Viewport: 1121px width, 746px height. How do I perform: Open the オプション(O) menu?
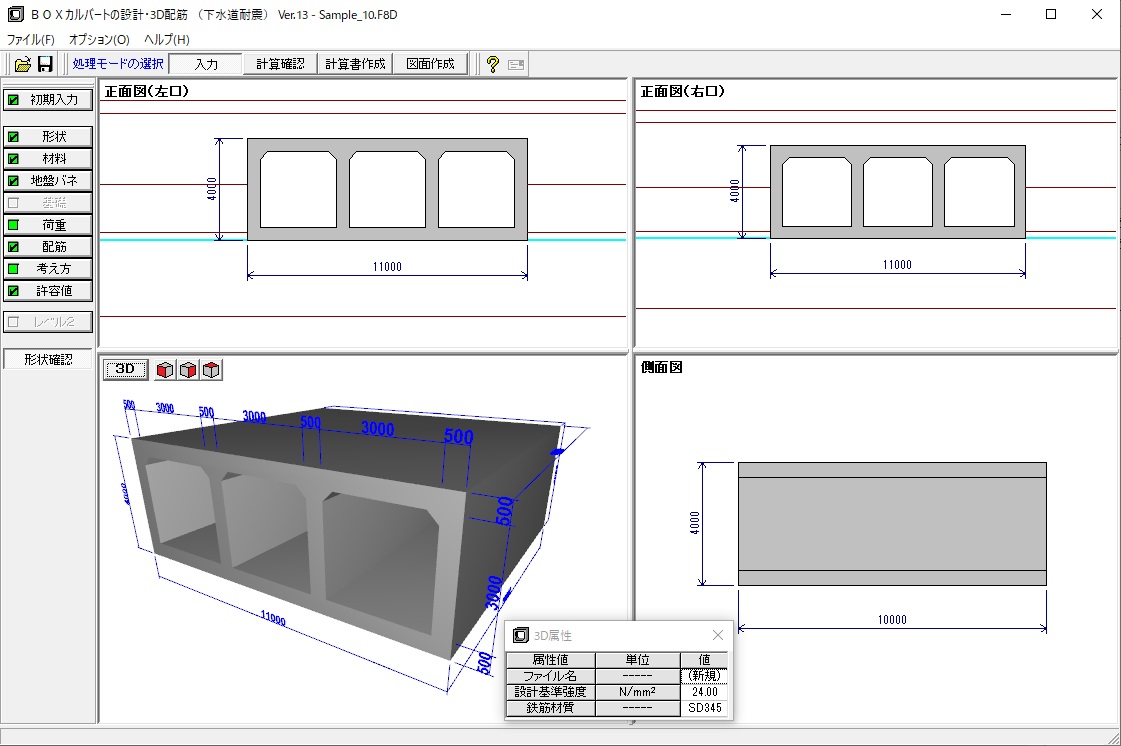coord(99,40)
